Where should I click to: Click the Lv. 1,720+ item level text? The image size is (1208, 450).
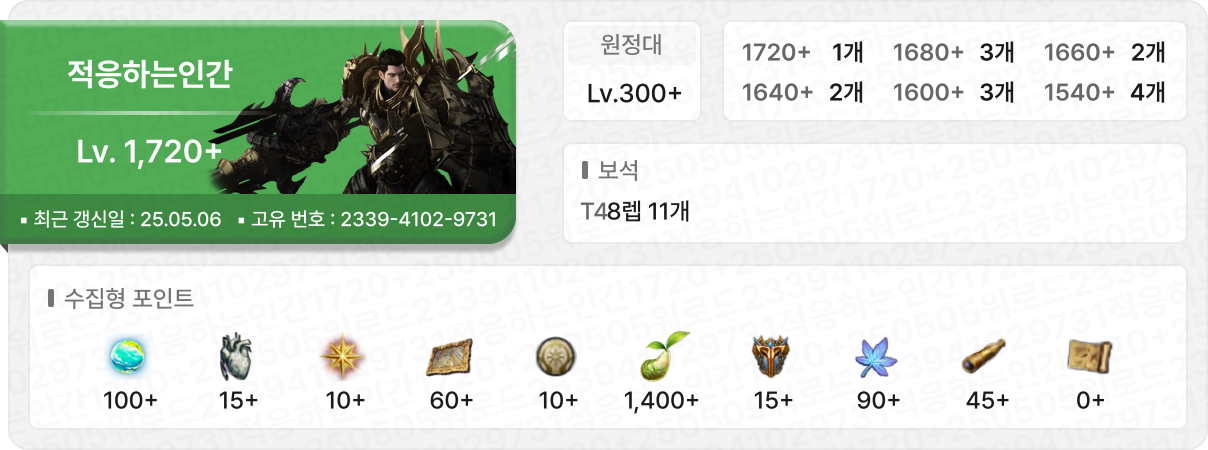(149, 151)
